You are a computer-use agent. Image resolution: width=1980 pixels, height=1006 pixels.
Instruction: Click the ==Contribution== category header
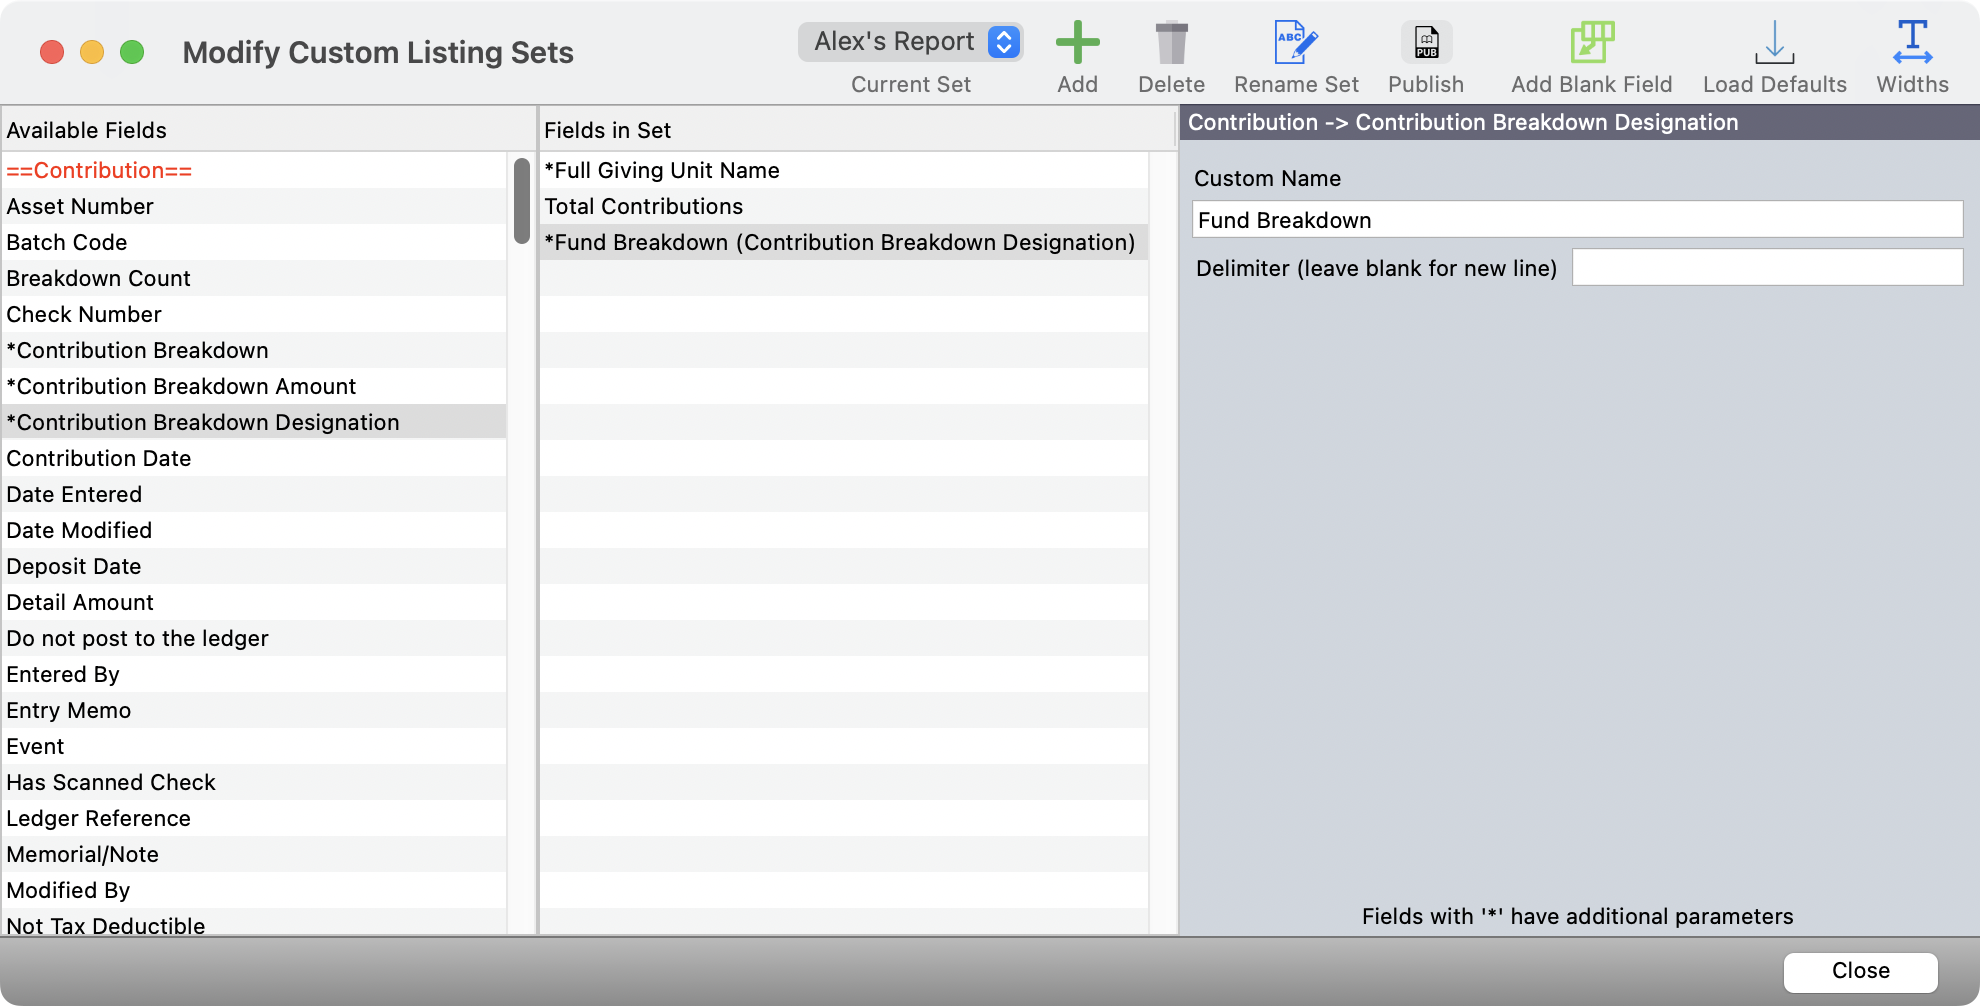pyautogui.click(x=99, y=171)
